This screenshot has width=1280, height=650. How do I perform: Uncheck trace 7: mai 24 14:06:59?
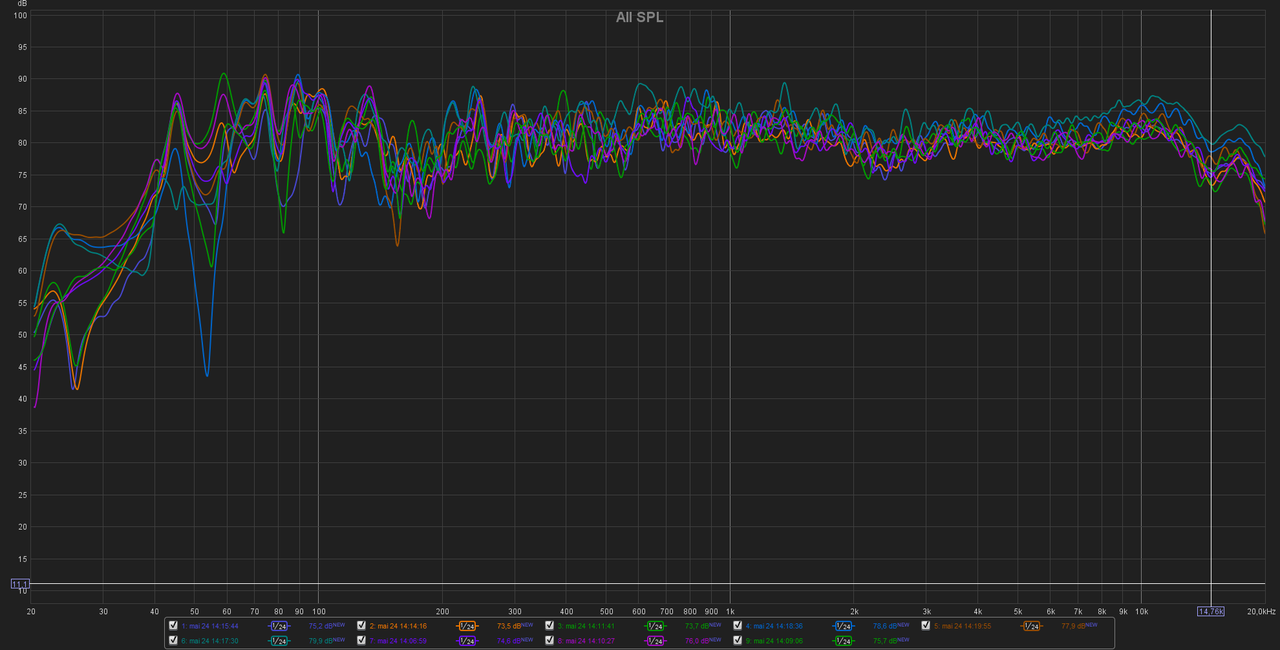(x=361, y=640)
